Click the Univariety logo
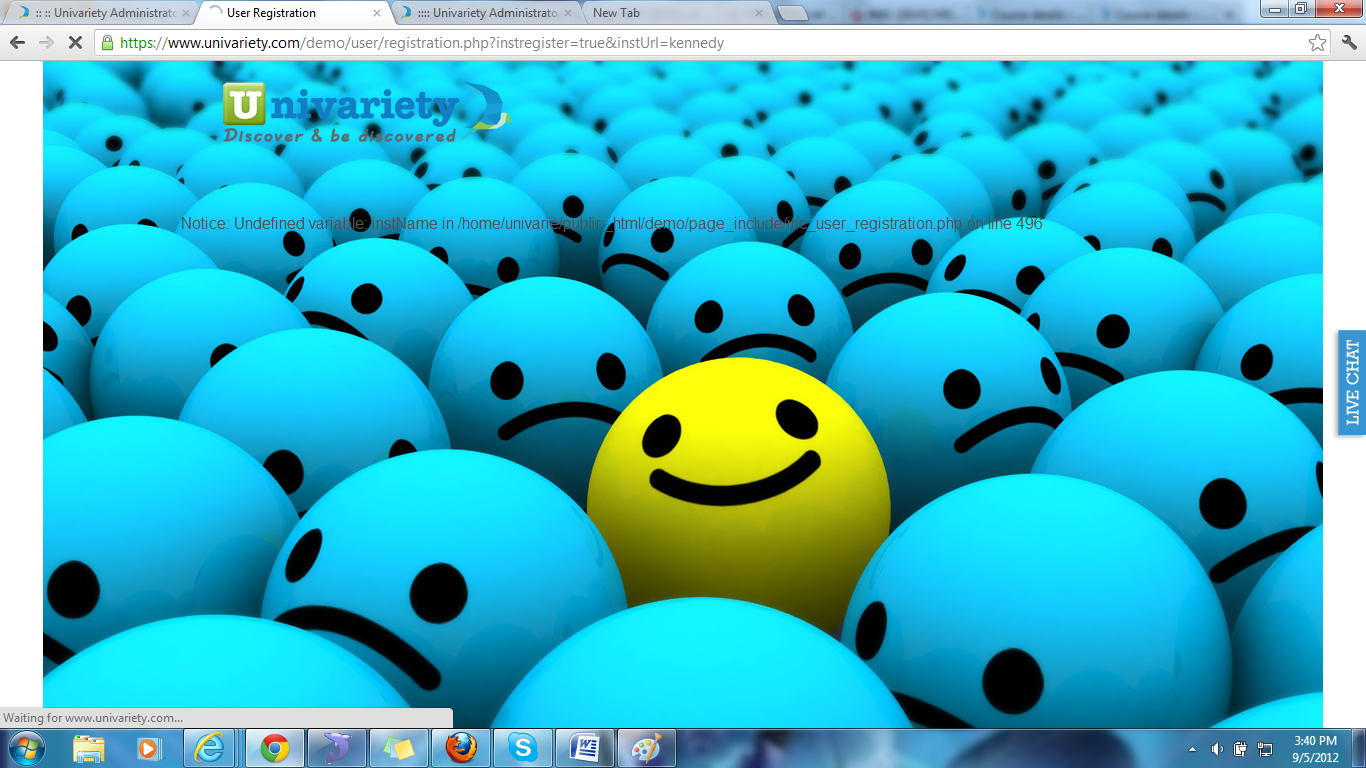Viewport: 1366px width, 768px height. click(x=366, y=113)
